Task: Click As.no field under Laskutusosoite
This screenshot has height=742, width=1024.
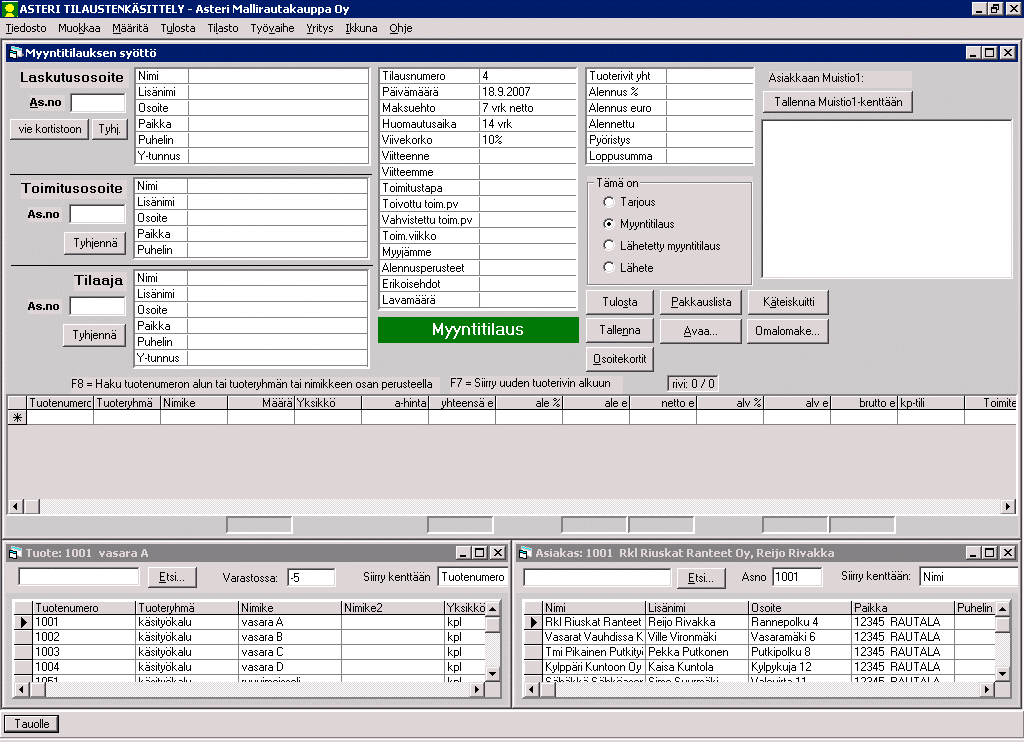Action: click(x=98, y=103)
